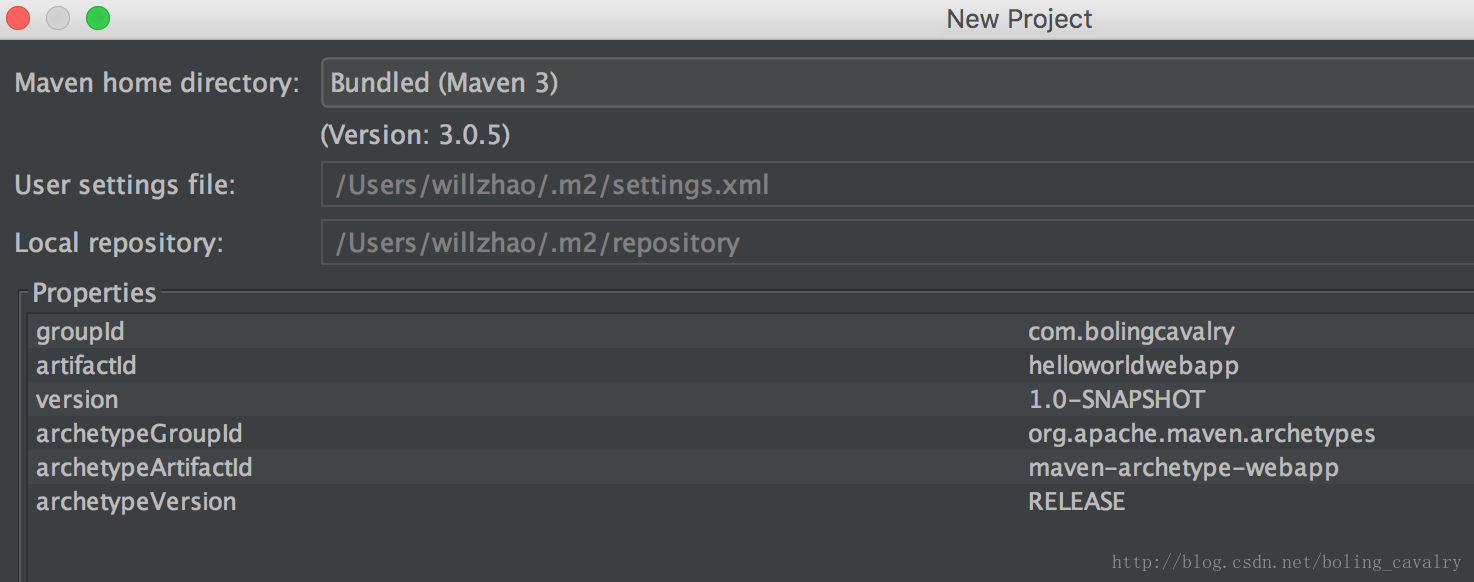Click the Local repository path field
The image size is (1474, 582).
point(896,243)
